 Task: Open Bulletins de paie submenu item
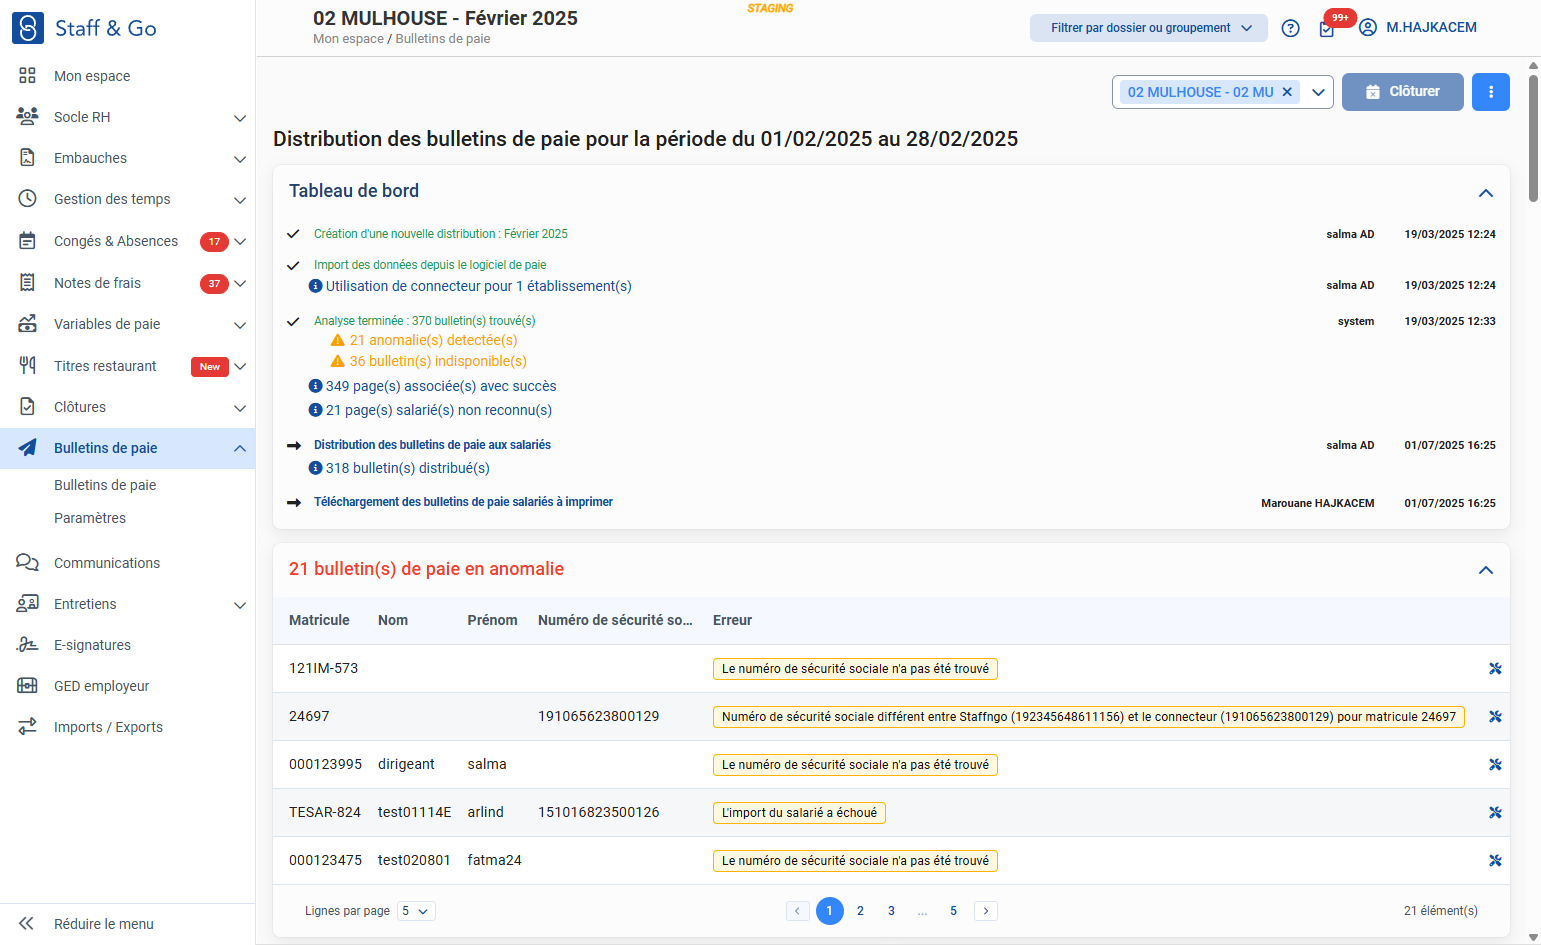(x=105, y=485)
